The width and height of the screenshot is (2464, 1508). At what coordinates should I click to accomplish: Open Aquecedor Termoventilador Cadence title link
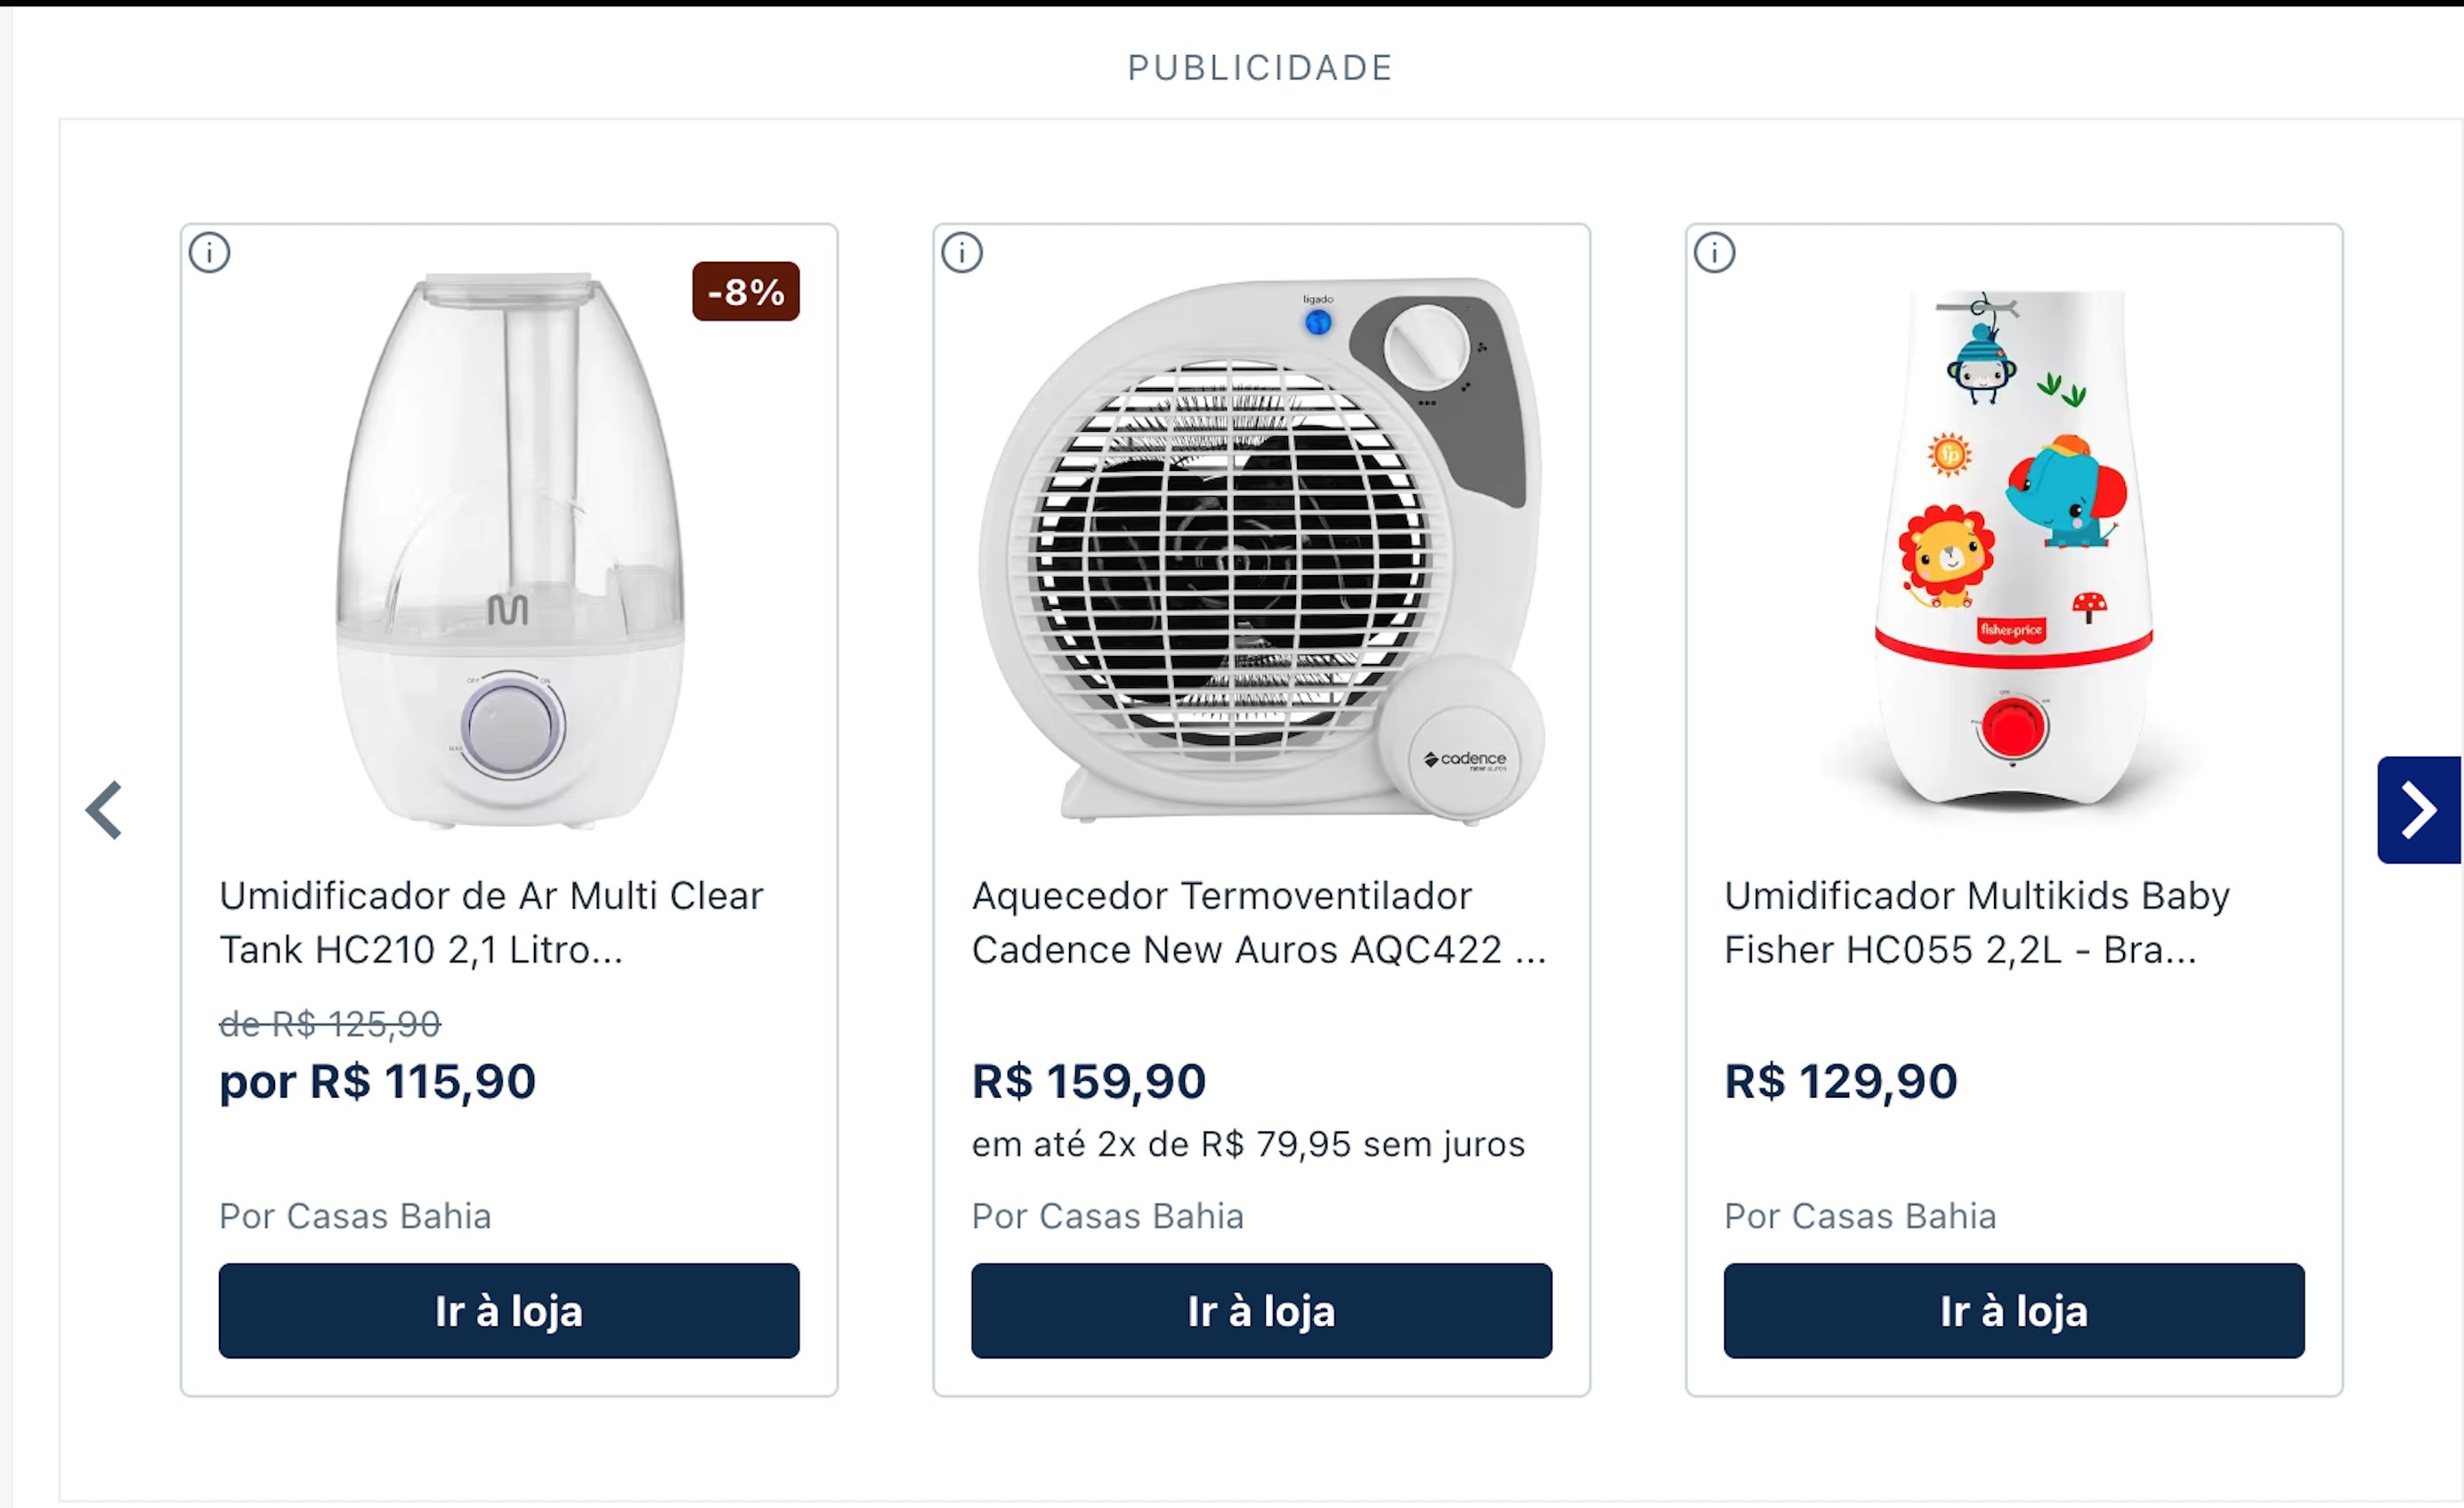point(1258,922)
